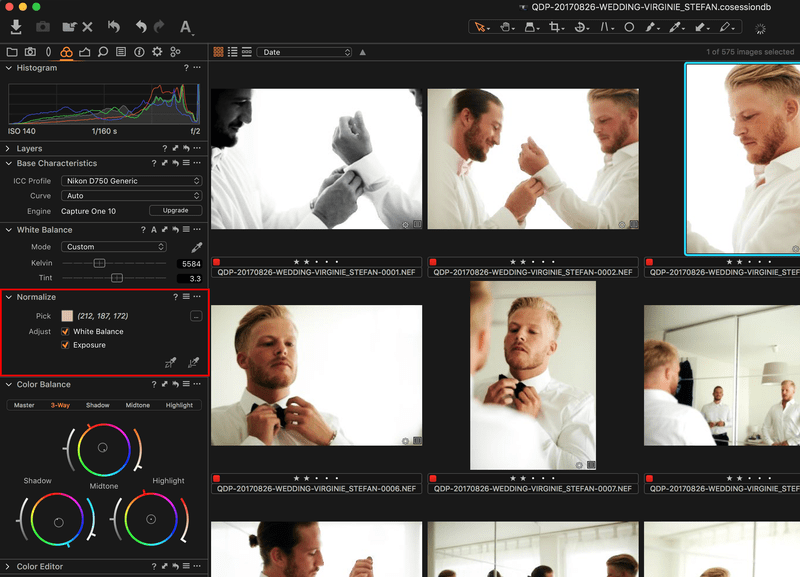Open the Library tool tab folder icon

[13, 51]
